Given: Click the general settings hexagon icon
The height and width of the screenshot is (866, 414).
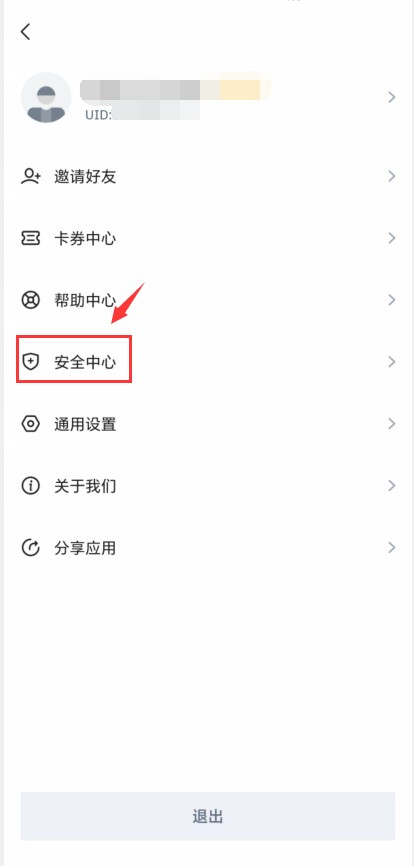Looking at the screenshot, I should pos(30,424).
